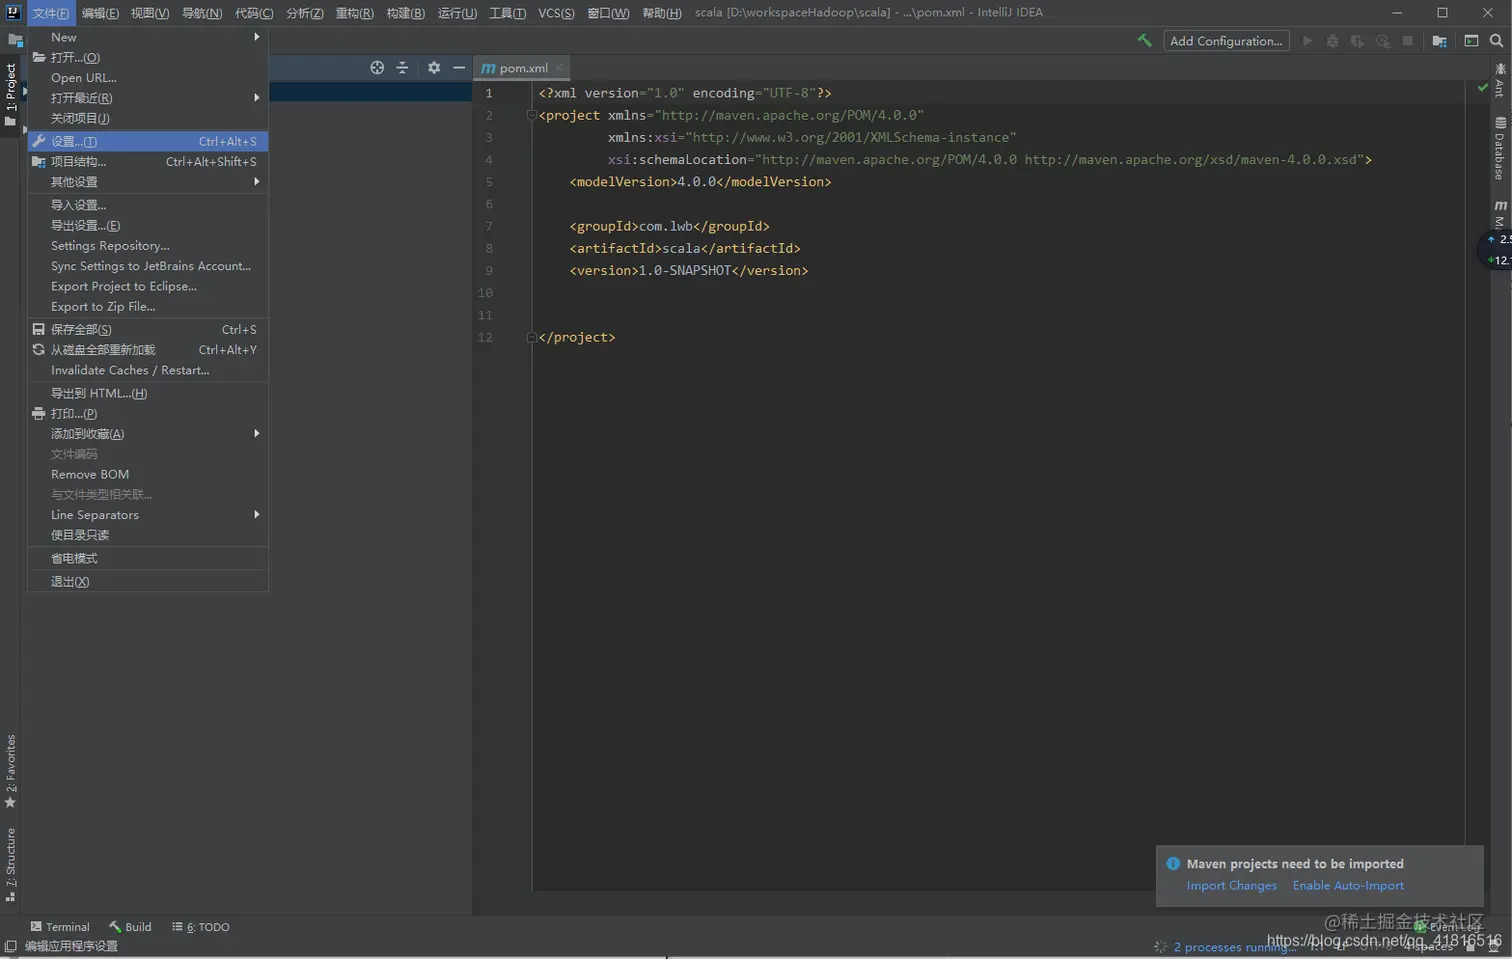This screenshot has height=959, width=1512.
Task: Click the Run with Coverage icon
Action: [1357, 41]
